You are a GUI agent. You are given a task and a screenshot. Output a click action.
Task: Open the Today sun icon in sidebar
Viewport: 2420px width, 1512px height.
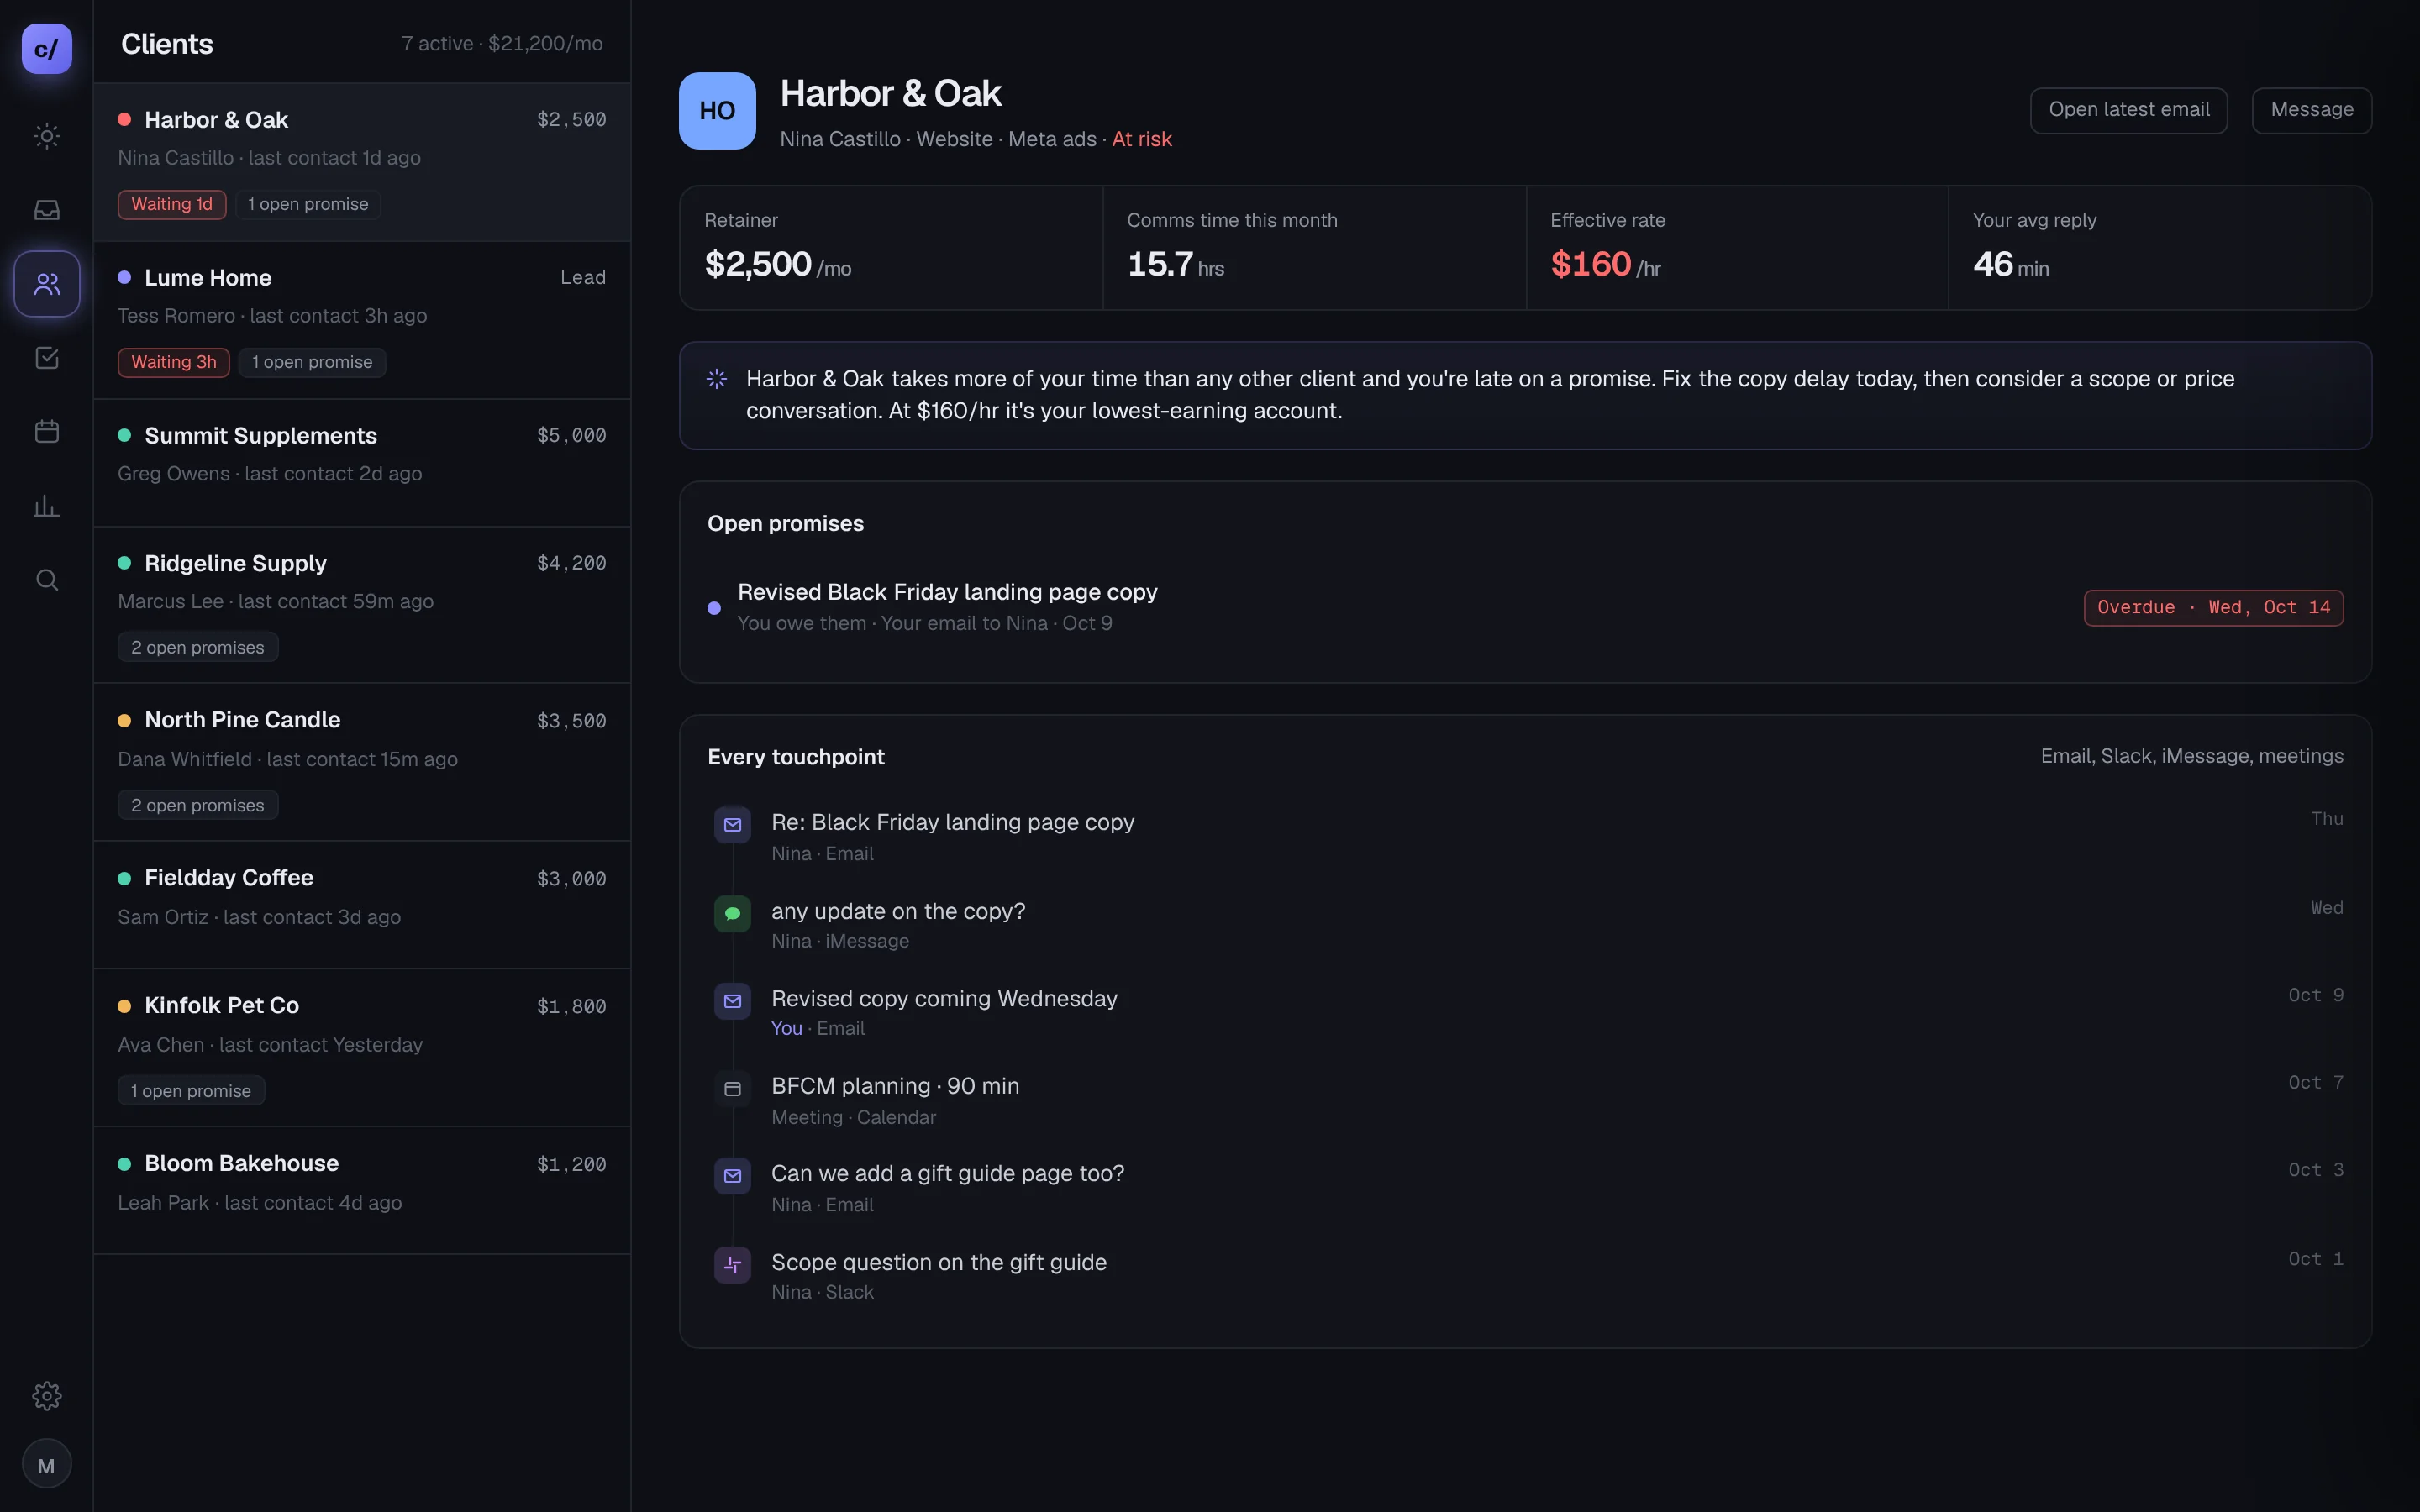(x=46, y=136)
